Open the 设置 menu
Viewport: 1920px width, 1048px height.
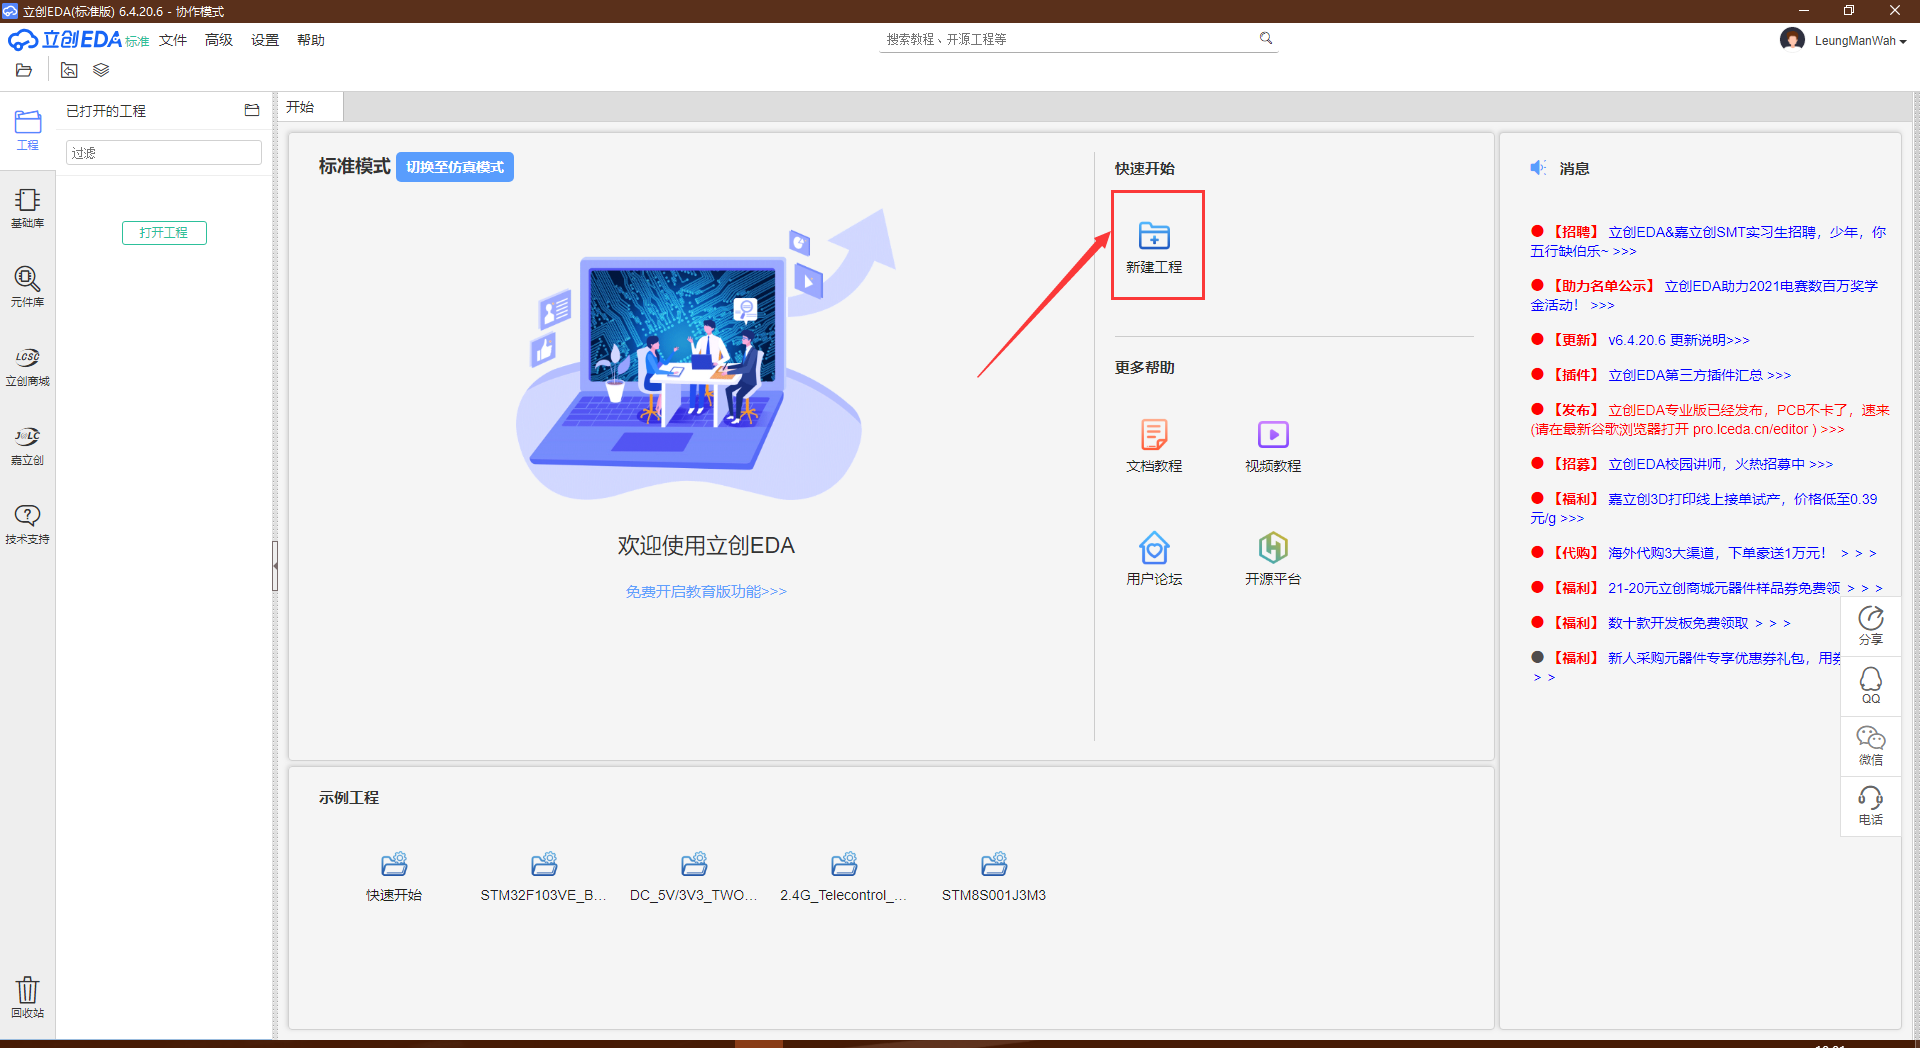pos(265,40)
